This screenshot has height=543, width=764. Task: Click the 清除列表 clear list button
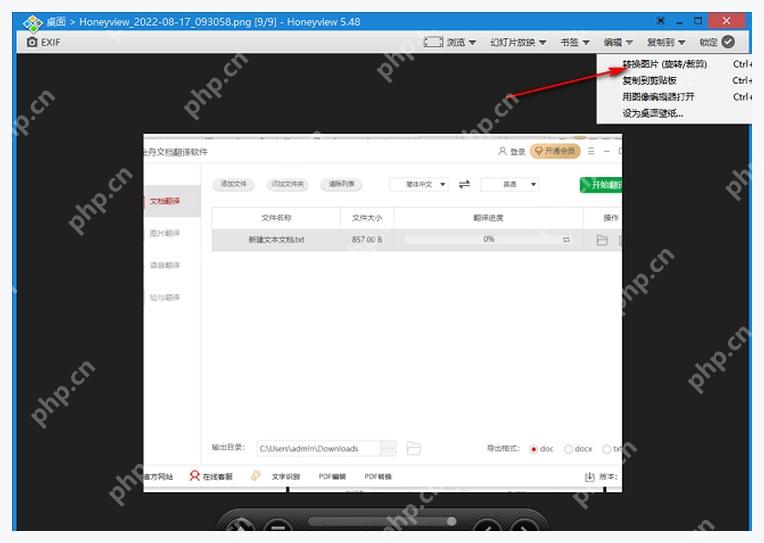point(342,184)
